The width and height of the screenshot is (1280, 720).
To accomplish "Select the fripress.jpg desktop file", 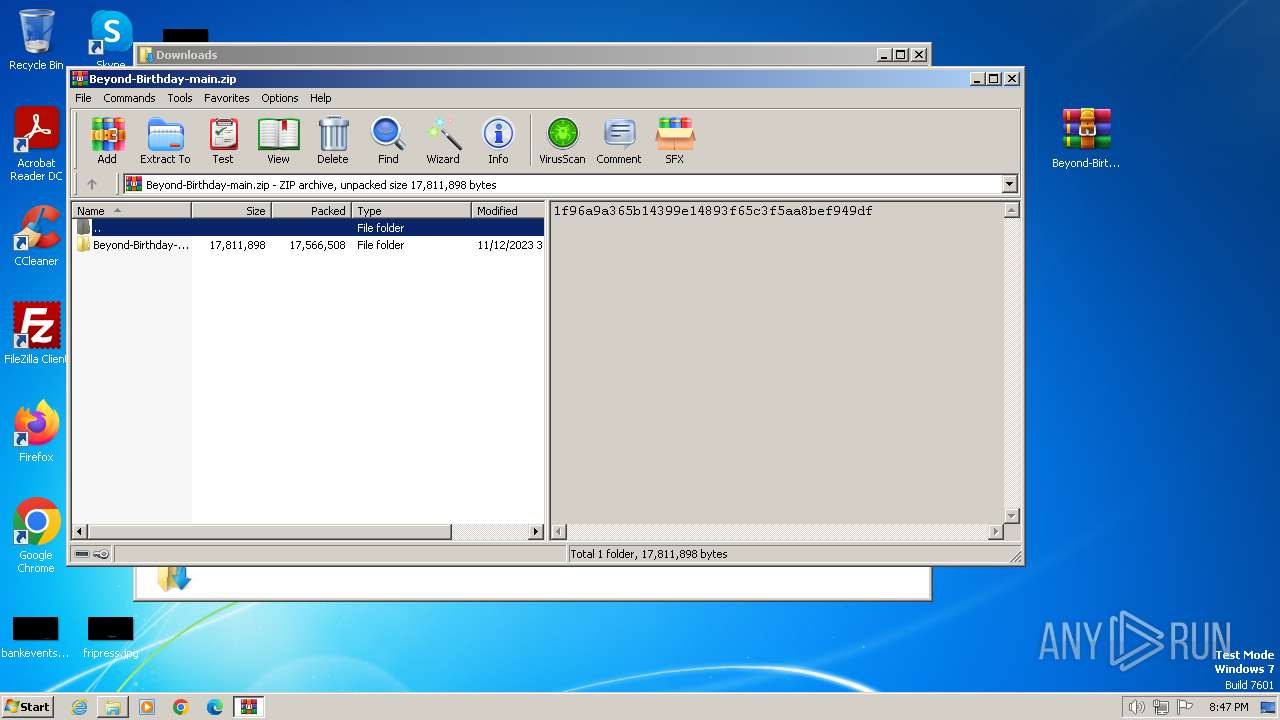I will point(110,638).
